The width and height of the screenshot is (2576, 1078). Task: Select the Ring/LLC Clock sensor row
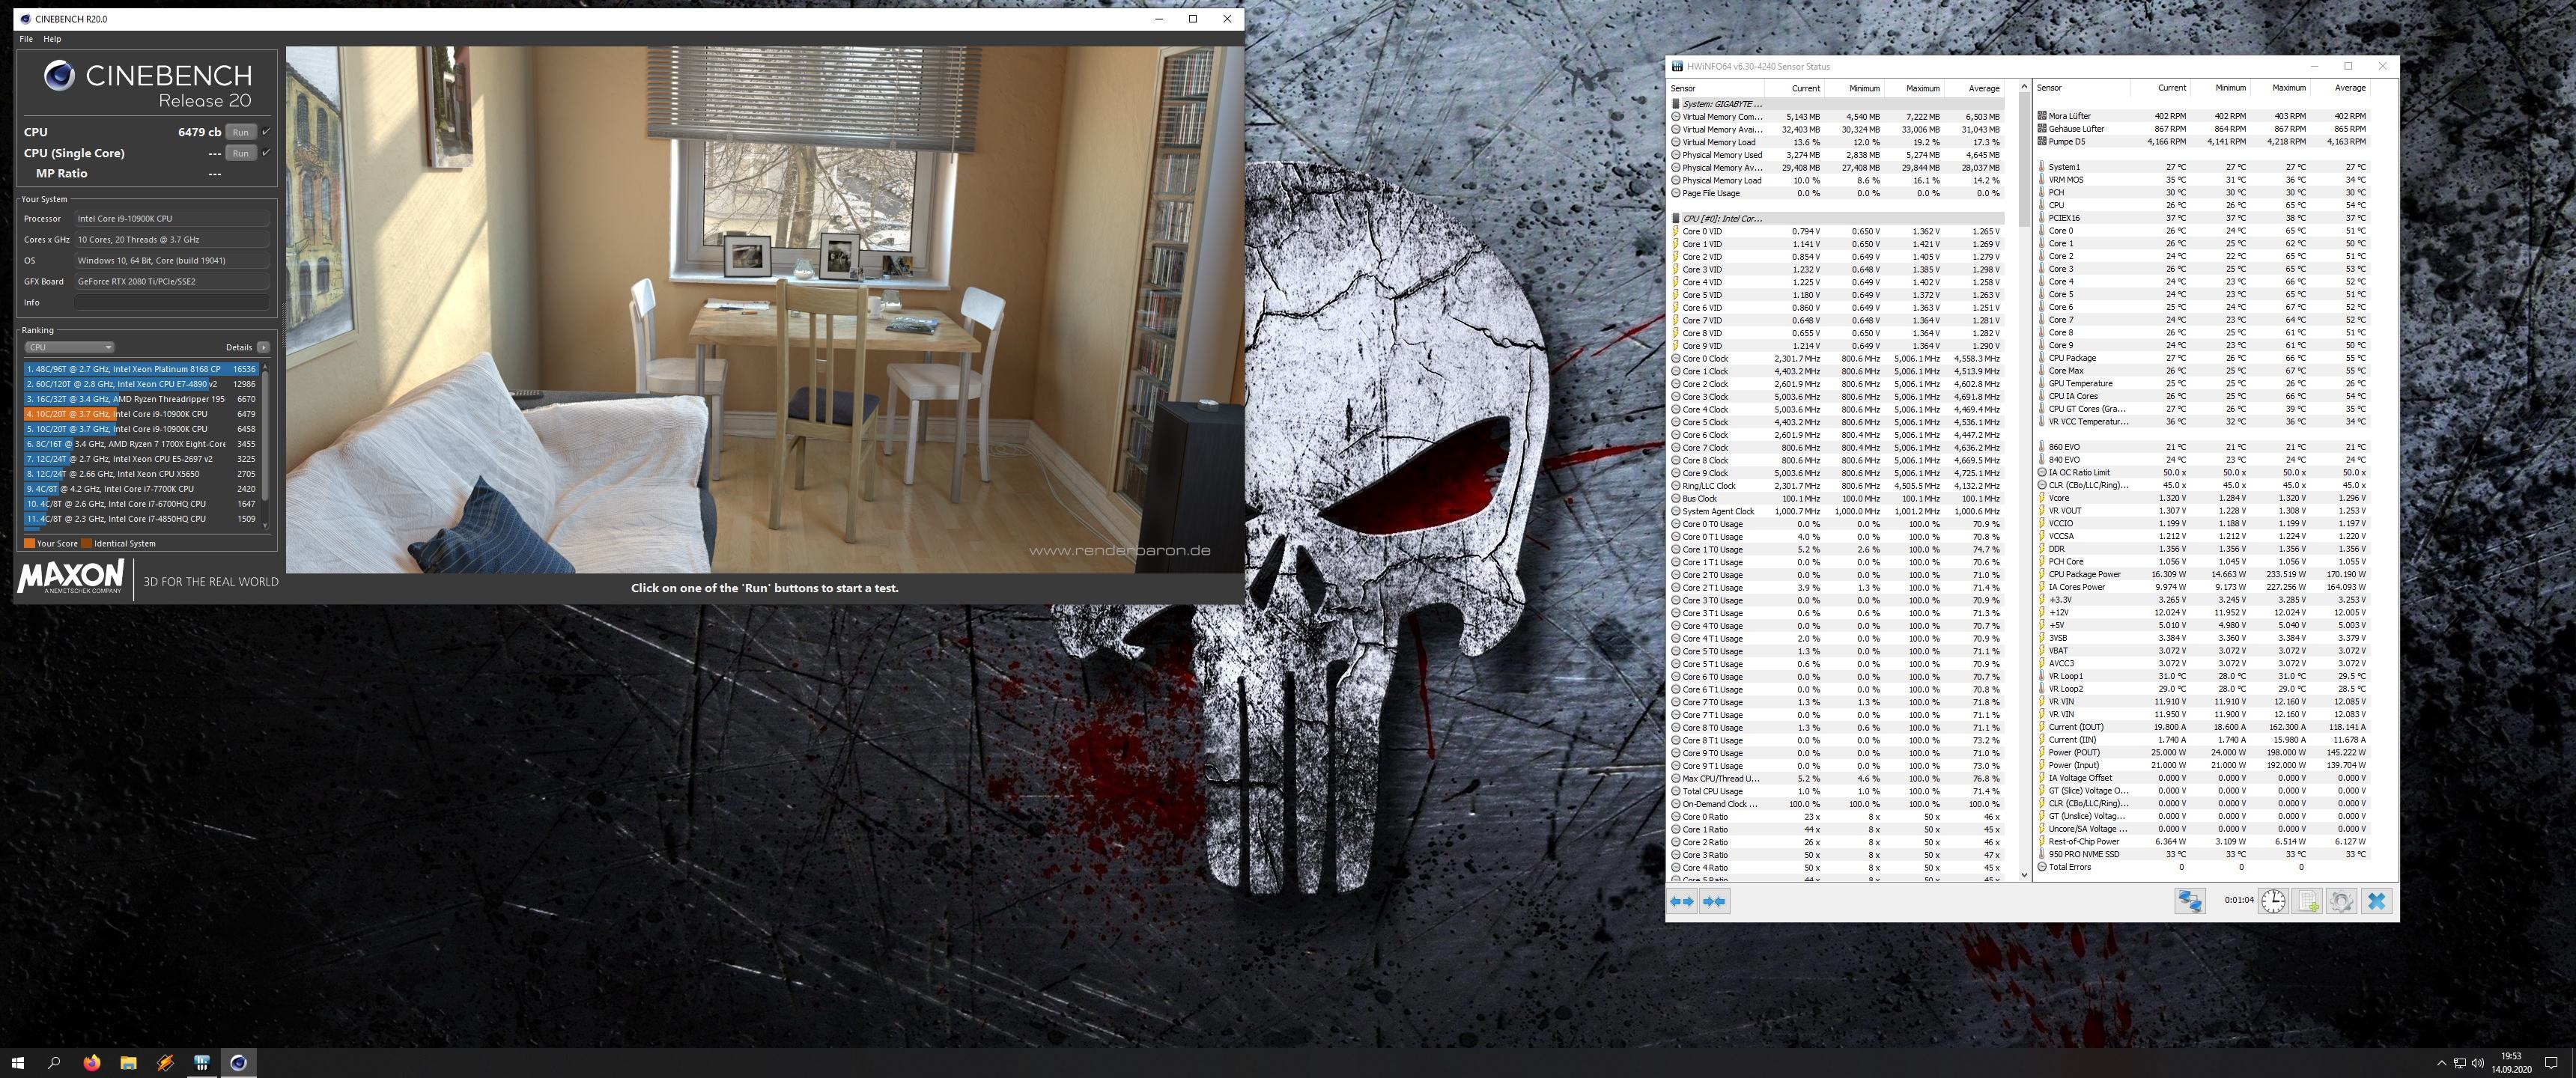pos(1837,486)
